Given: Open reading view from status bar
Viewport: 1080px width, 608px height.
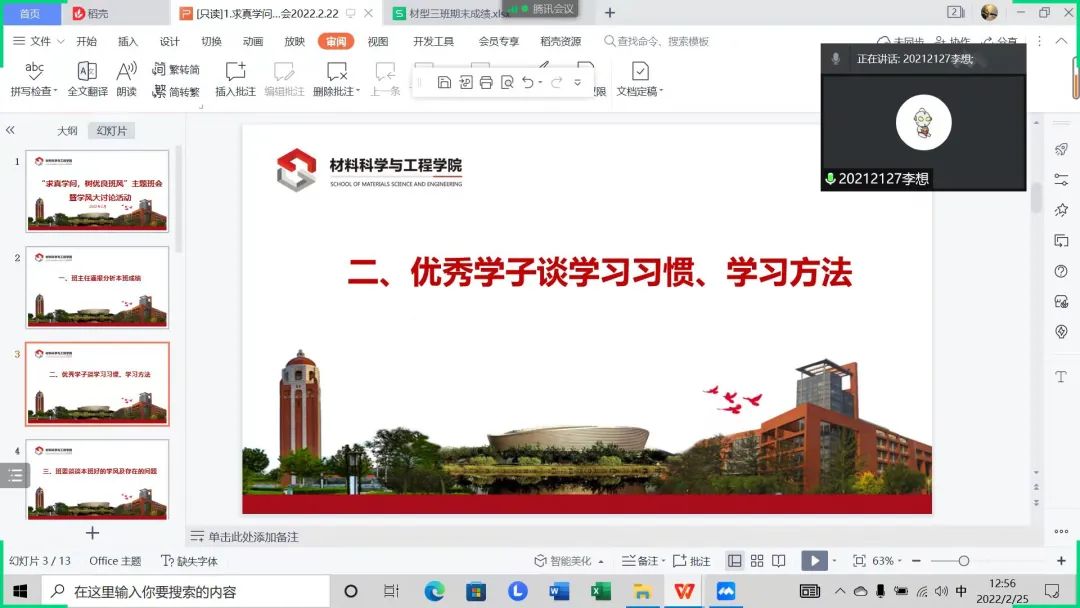Looking at the screenshot, I should tap(779, 561).
